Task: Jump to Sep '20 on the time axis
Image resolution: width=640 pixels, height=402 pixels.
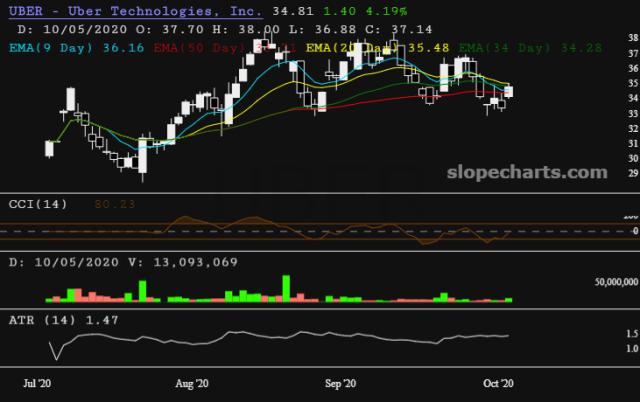Action: [342, 383]
